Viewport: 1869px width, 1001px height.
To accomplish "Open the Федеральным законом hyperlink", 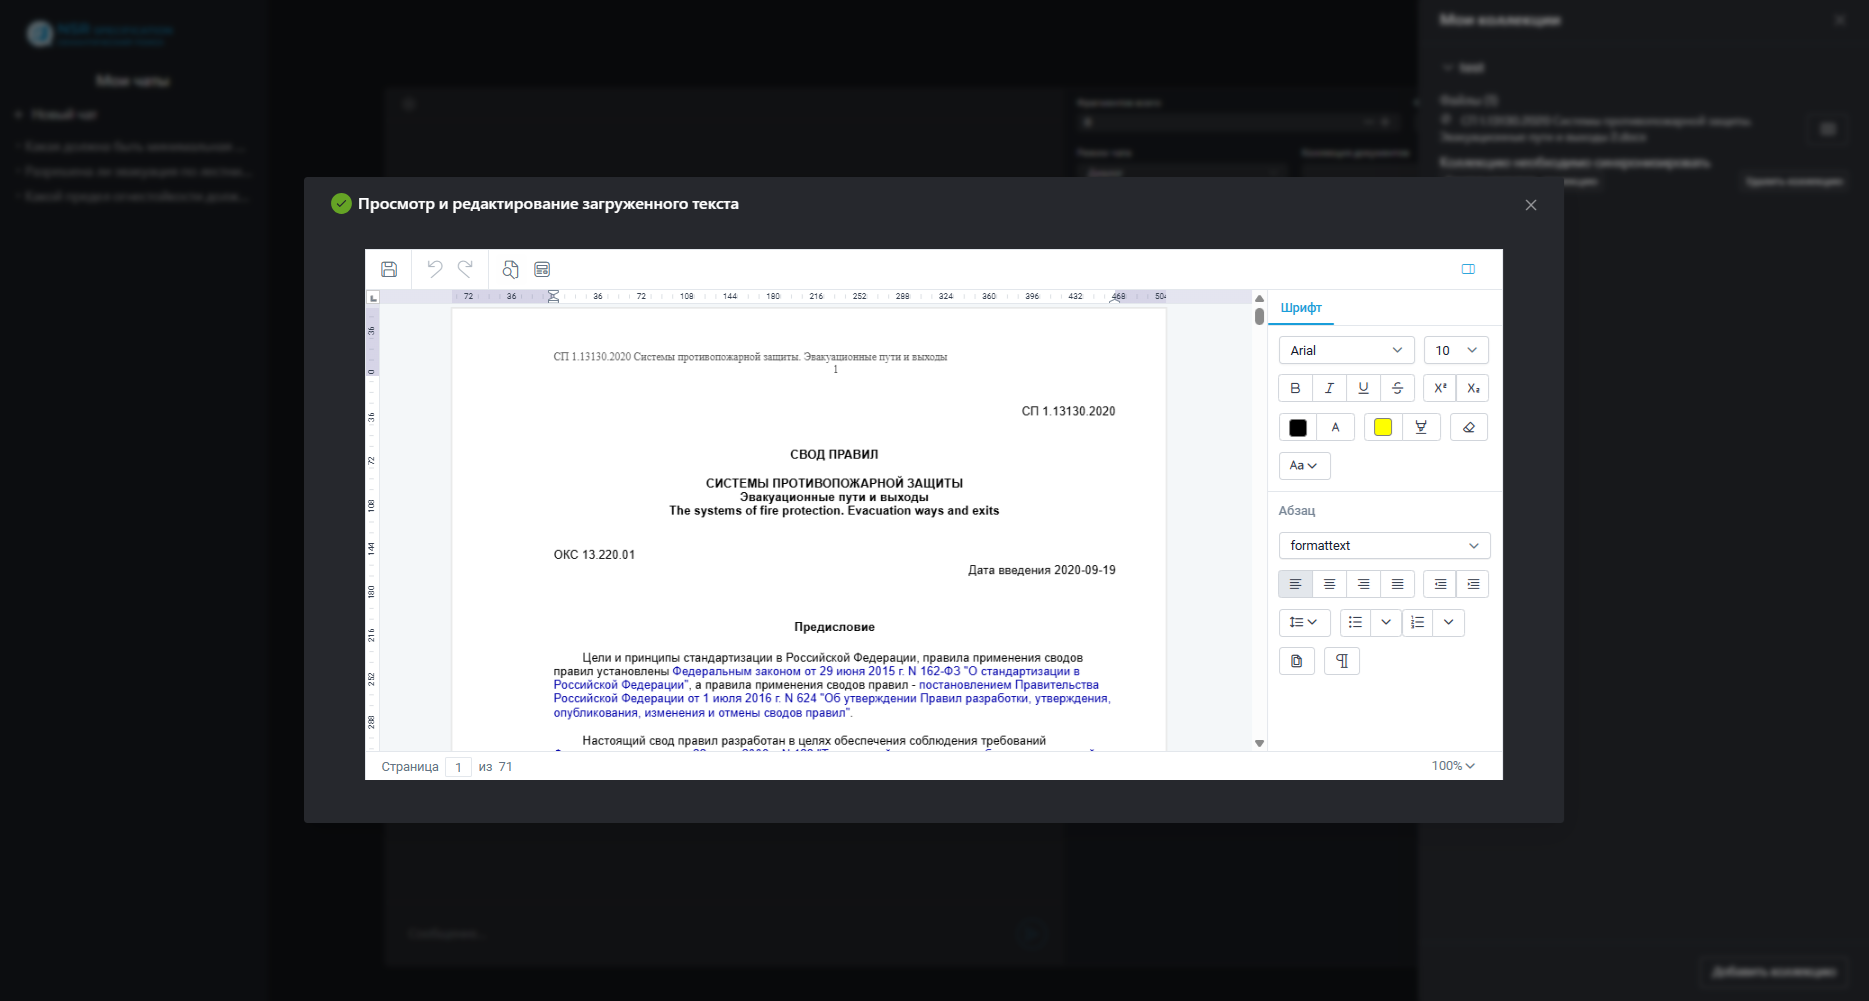I will [x=736, y=672].
